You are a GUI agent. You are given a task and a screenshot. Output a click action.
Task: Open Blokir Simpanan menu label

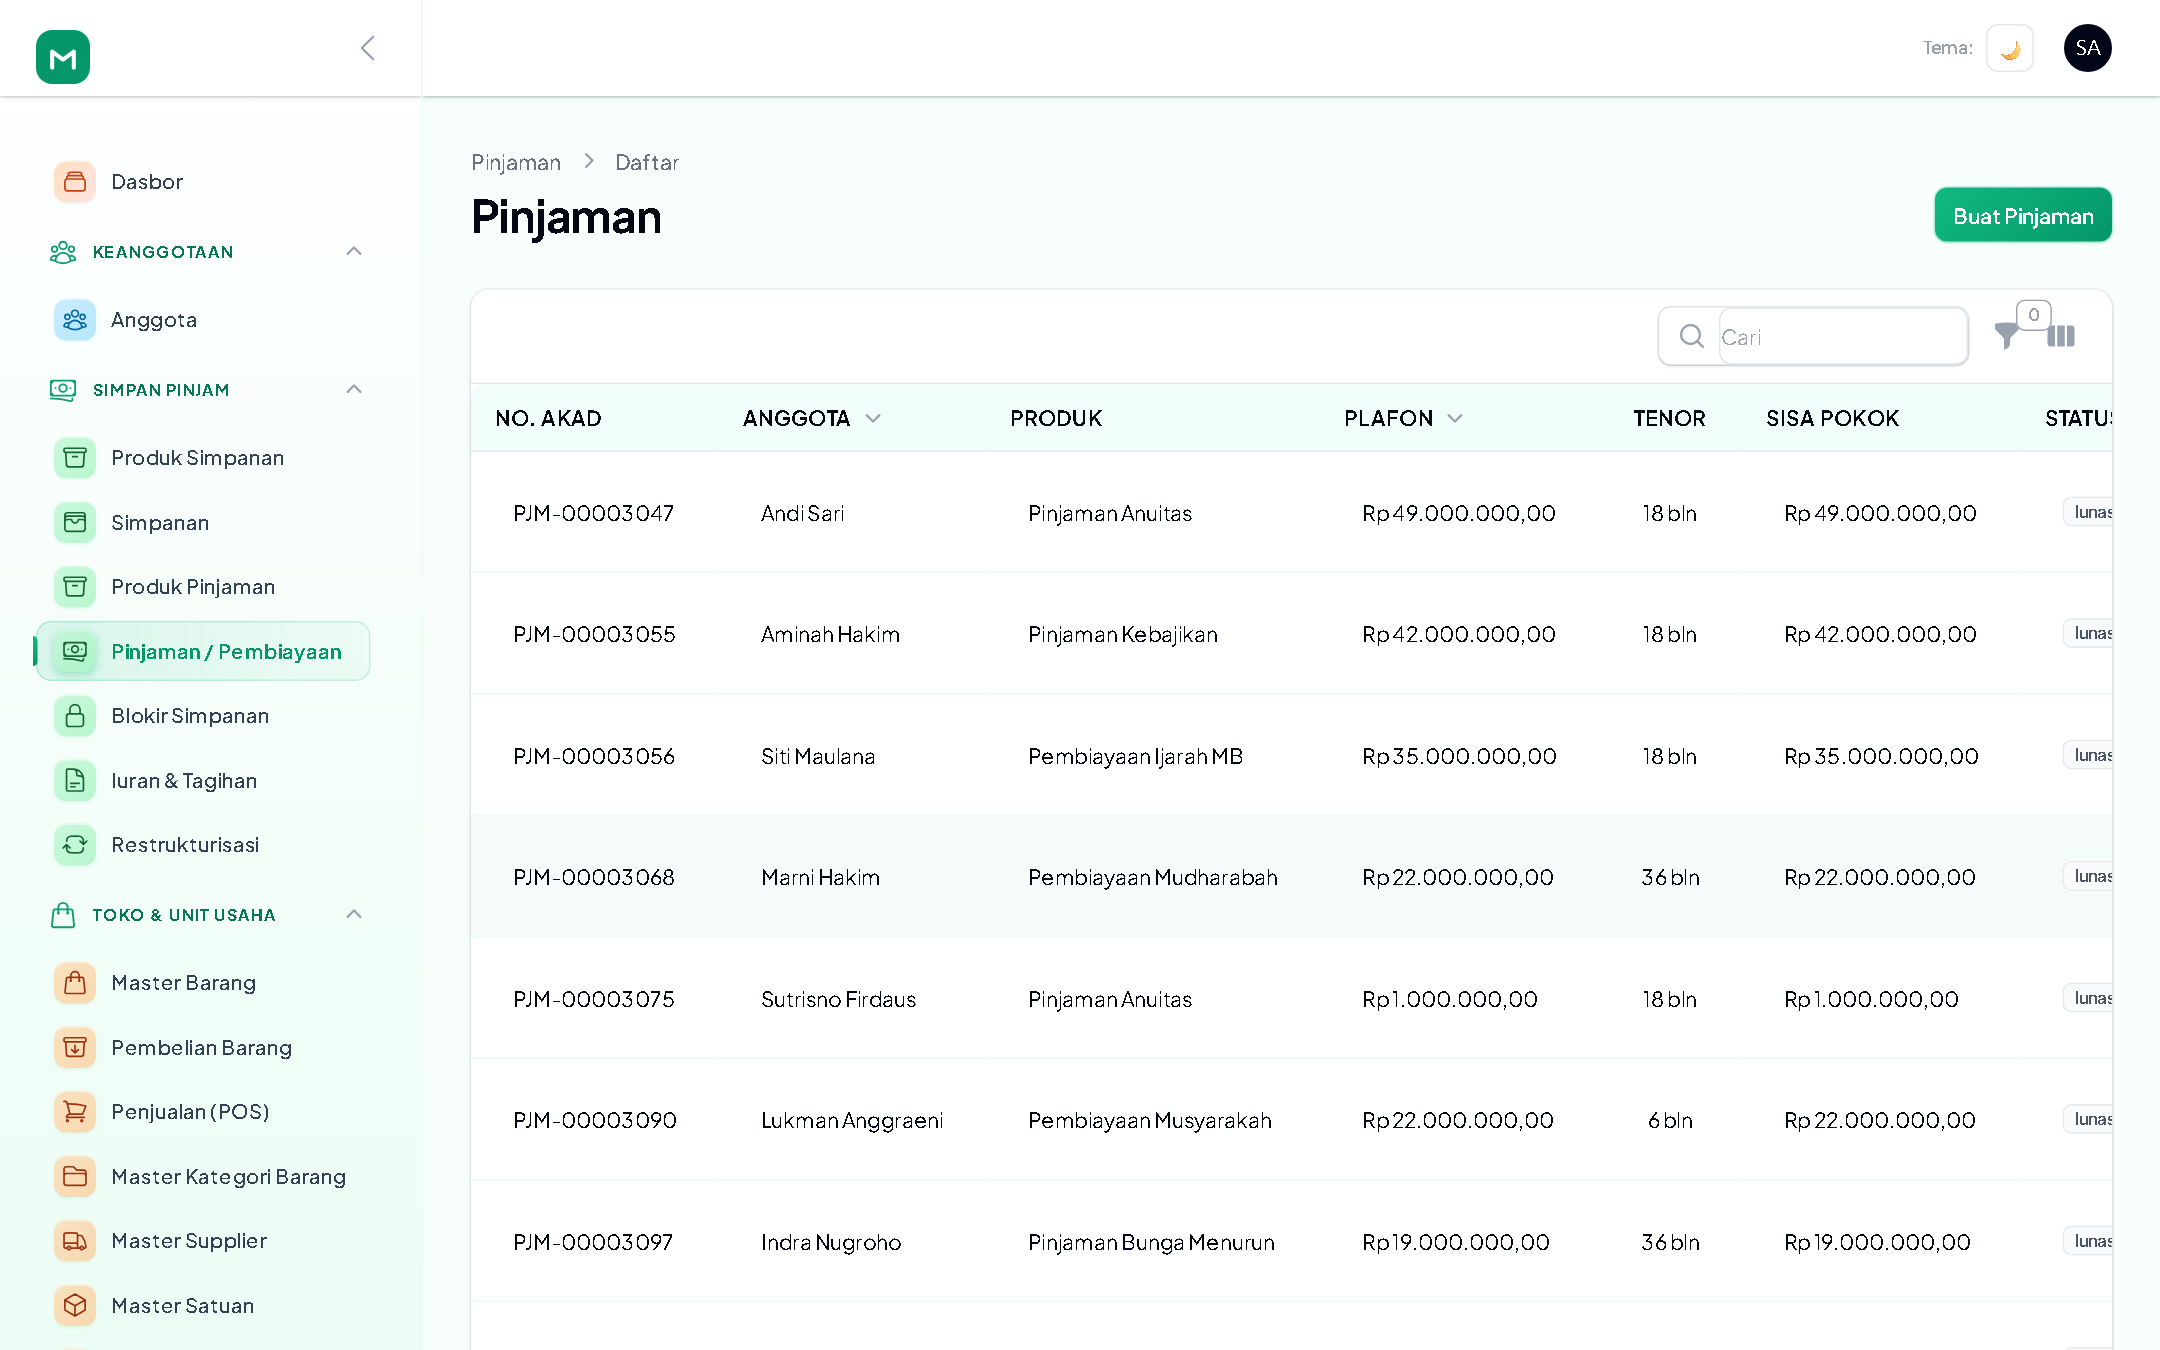pos(190,716)
